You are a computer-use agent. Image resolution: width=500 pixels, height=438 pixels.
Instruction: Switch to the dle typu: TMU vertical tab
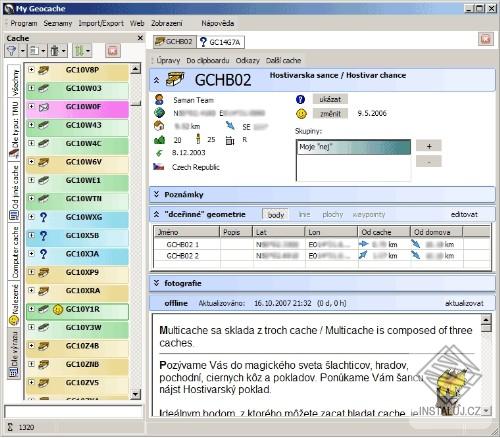(14, 130)
